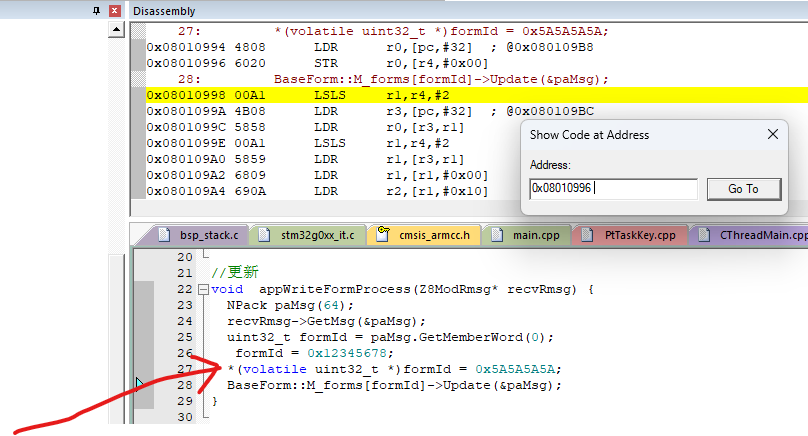Image resolution: width=808 pixels, height=436 pixels.
Task: Click source line 27 in code editor
Action: (x=394, y=370)
